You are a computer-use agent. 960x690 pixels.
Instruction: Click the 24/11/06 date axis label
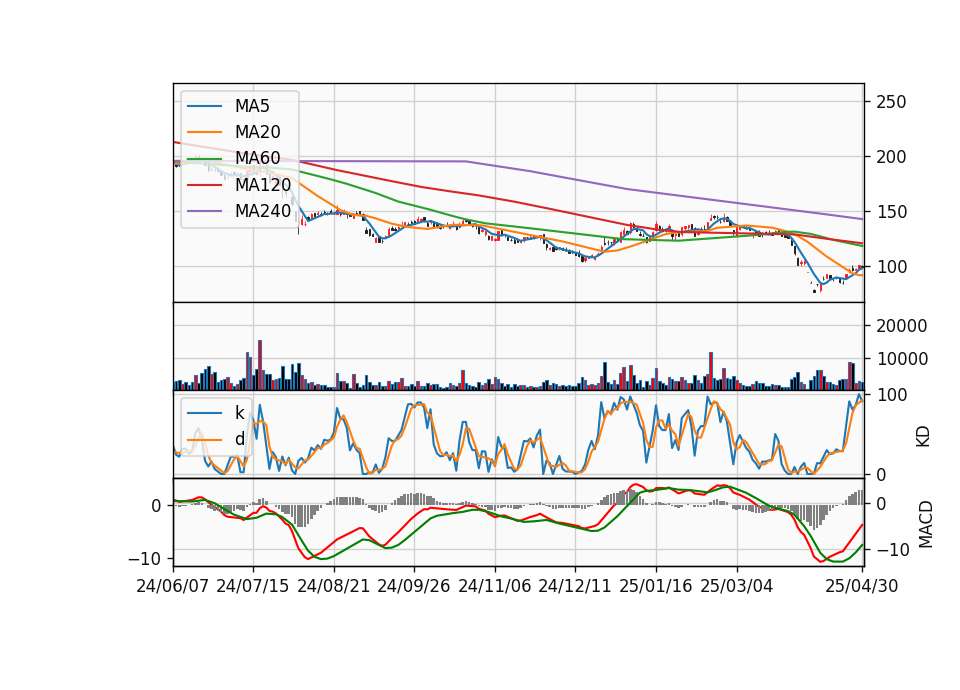(495, 586)
